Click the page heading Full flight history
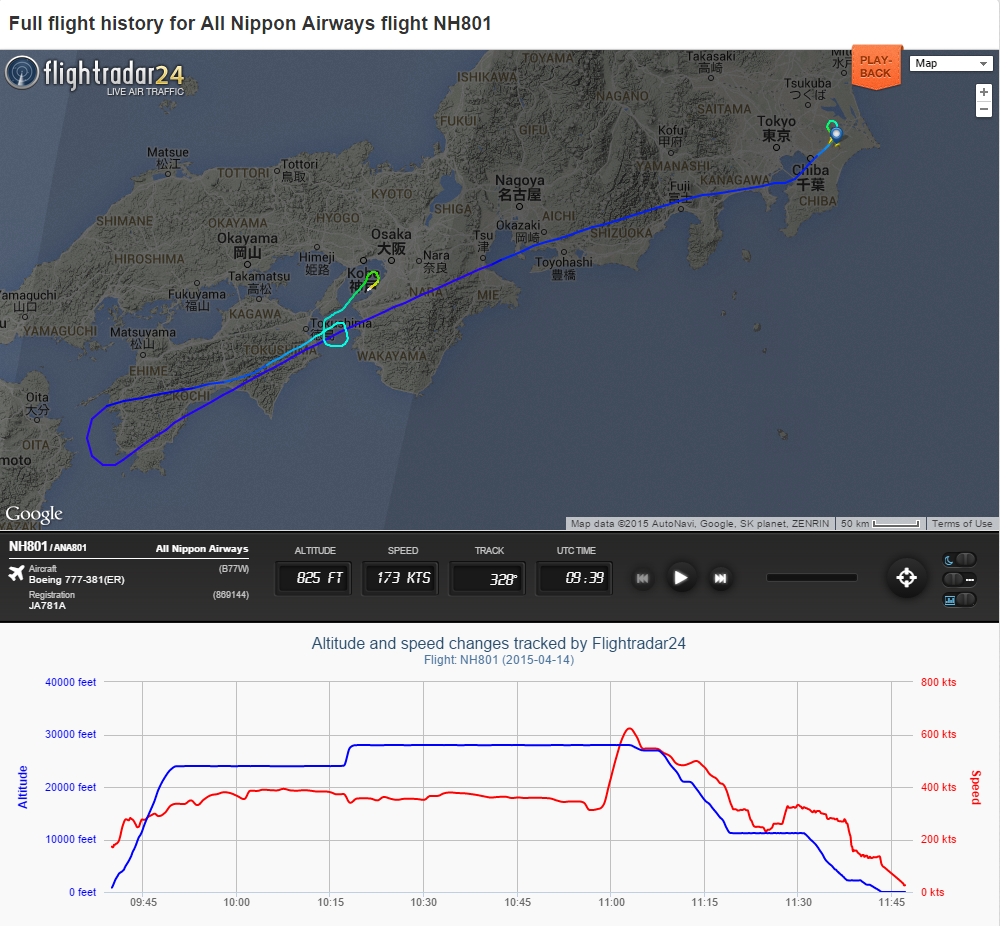The height and width of the screenshot is (926, 1000). pos(250,24)
